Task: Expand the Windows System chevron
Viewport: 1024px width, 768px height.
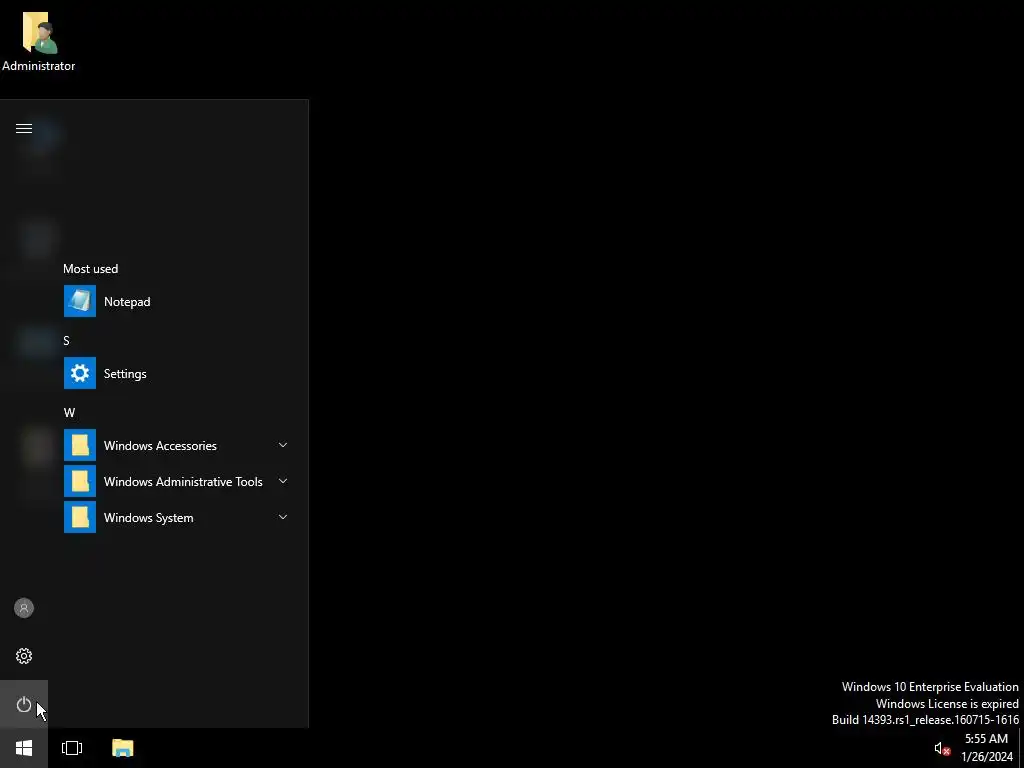Action: tap(283, 517)
